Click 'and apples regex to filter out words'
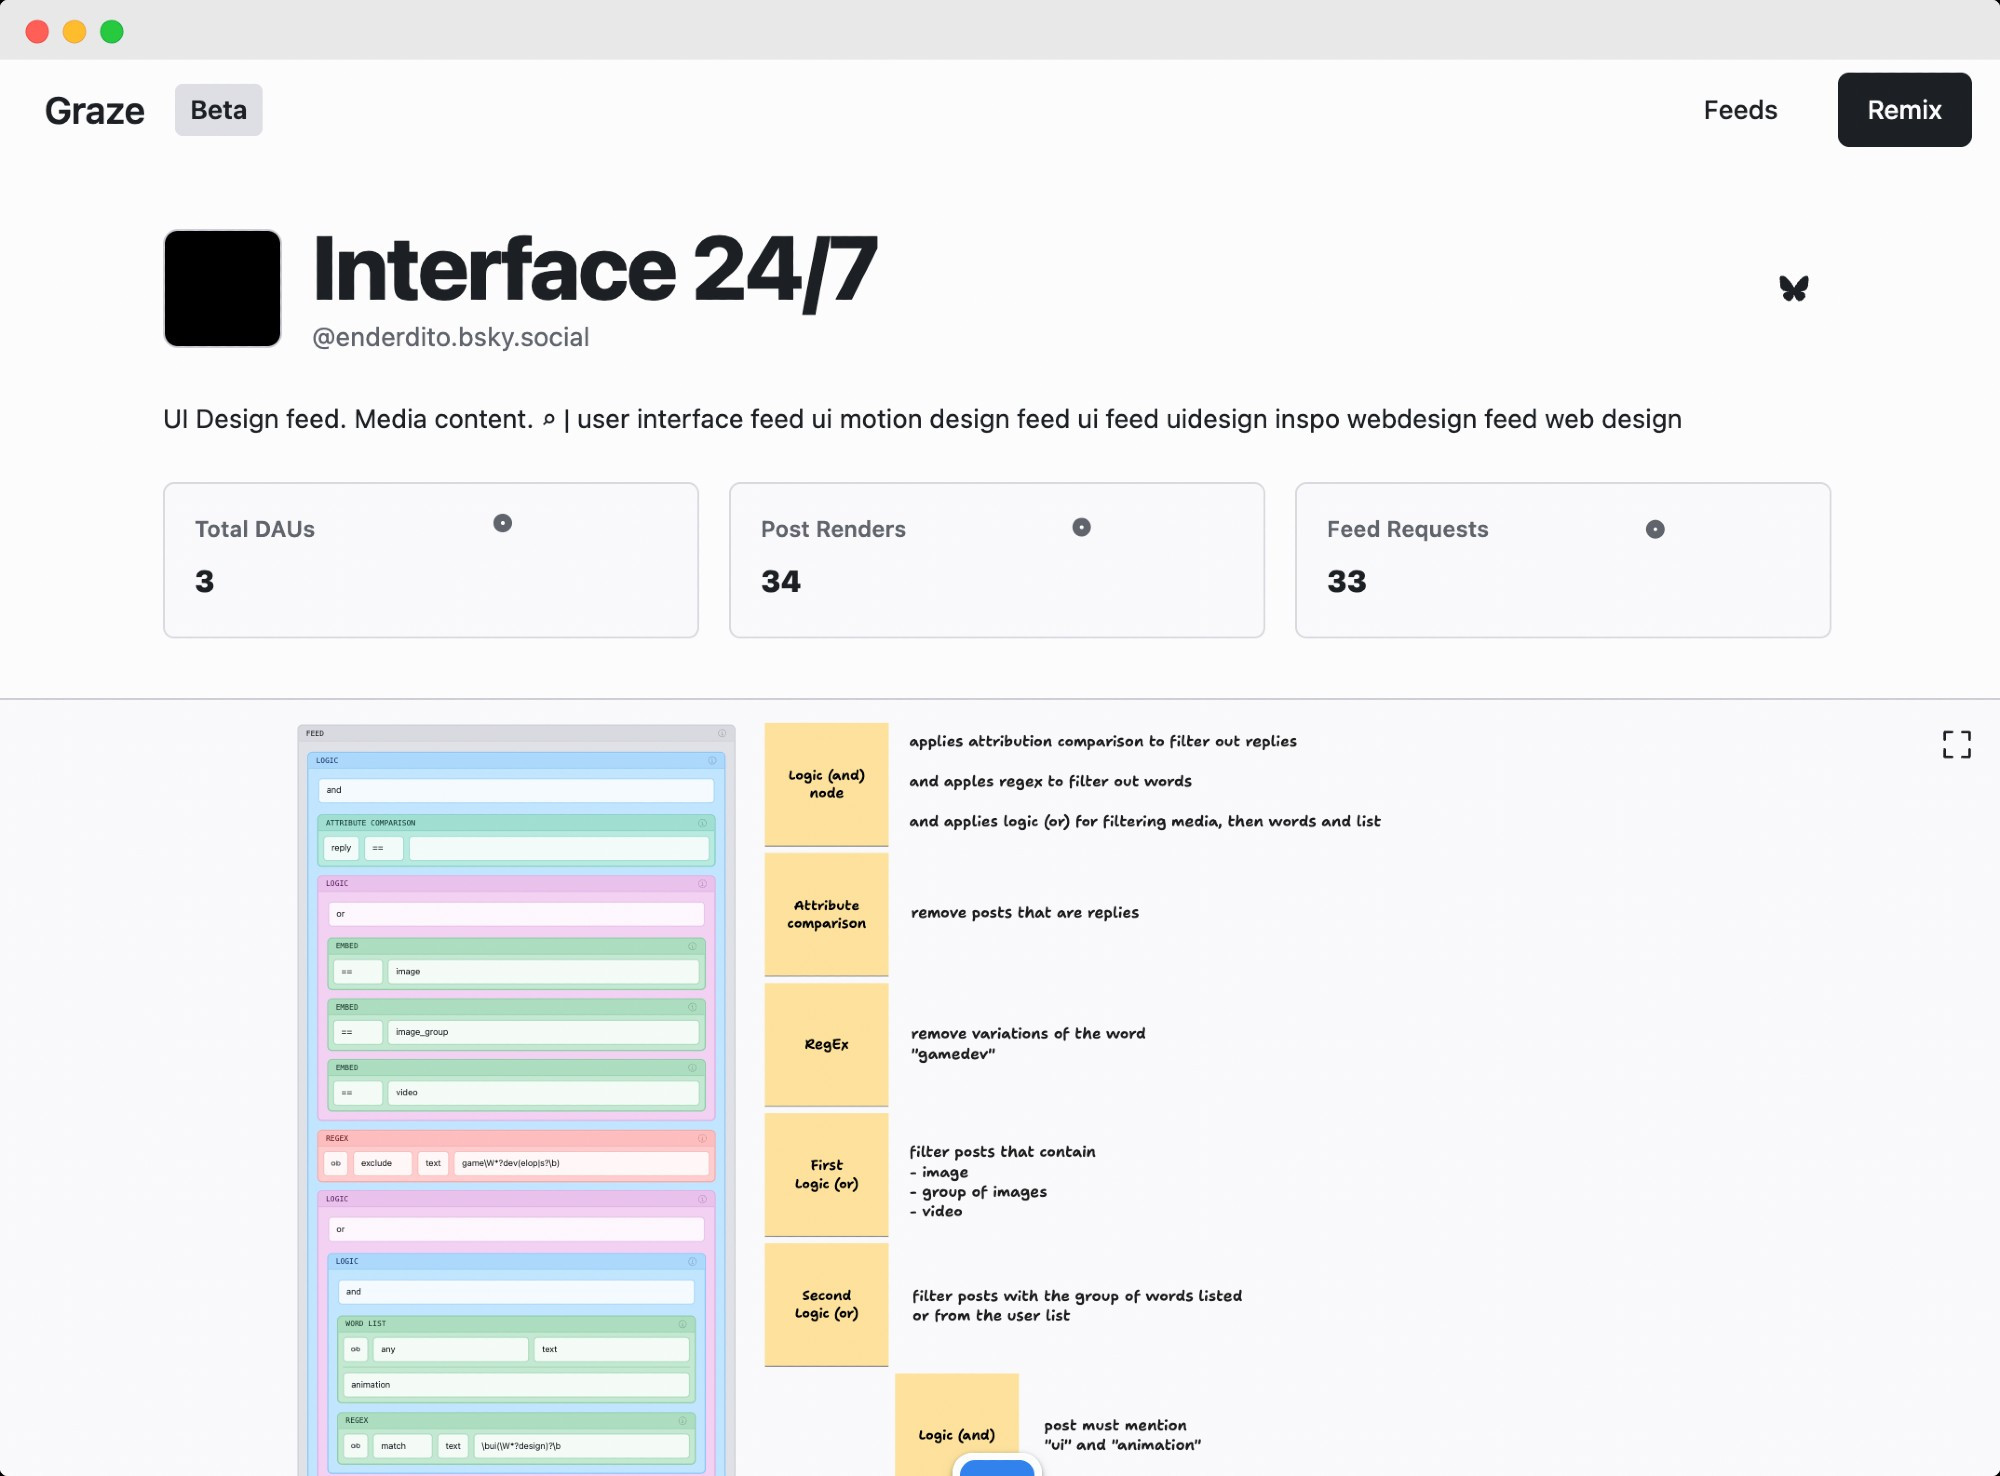Viewport: 2000px width, 1476px height. point(1050,781)
